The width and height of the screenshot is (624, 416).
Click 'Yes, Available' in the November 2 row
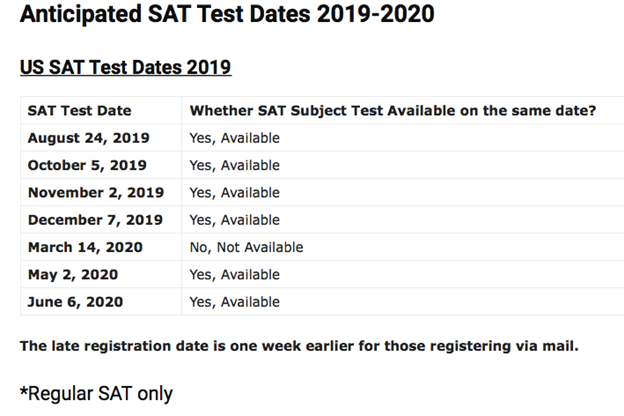pyautogui.click(x=234, y=193)
